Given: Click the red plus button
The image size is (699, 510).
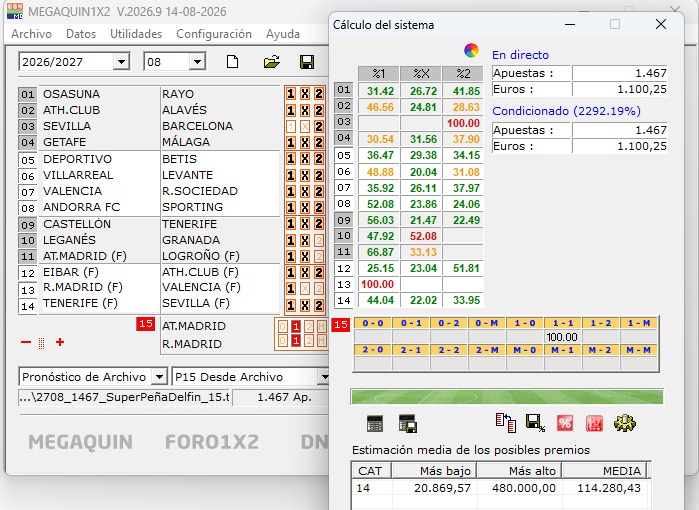Looking at the screenshot, I should tap(60, 342).
